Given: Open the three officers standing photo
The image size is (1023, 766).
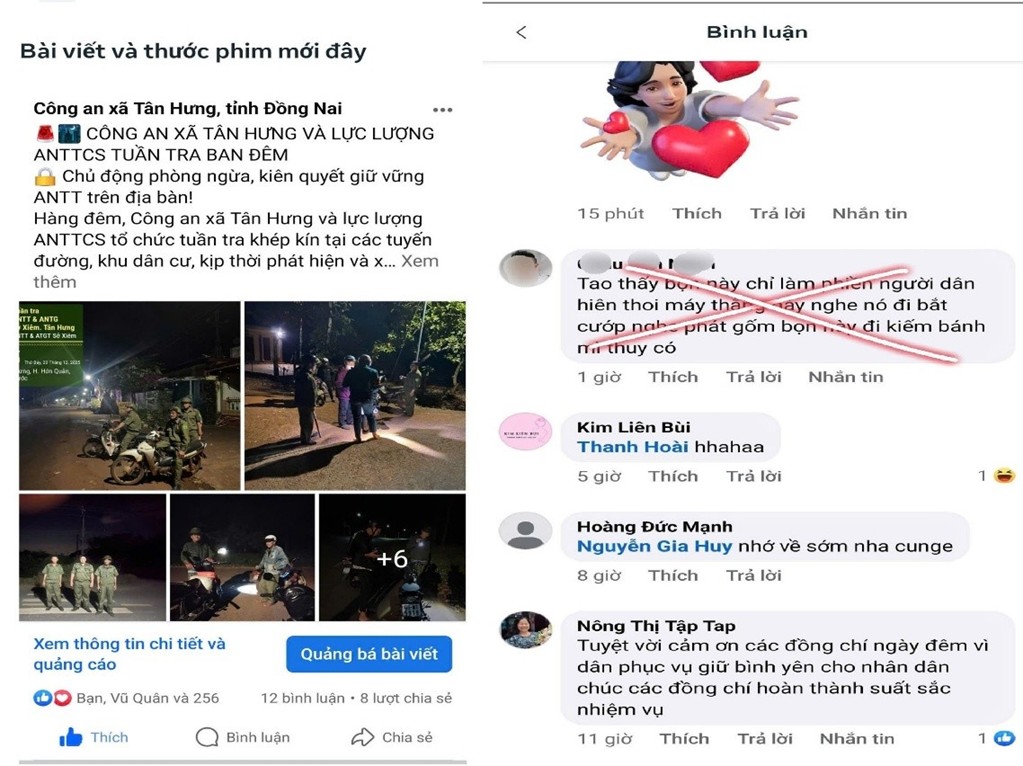Looking at the screenshot, I should (92, 557).
